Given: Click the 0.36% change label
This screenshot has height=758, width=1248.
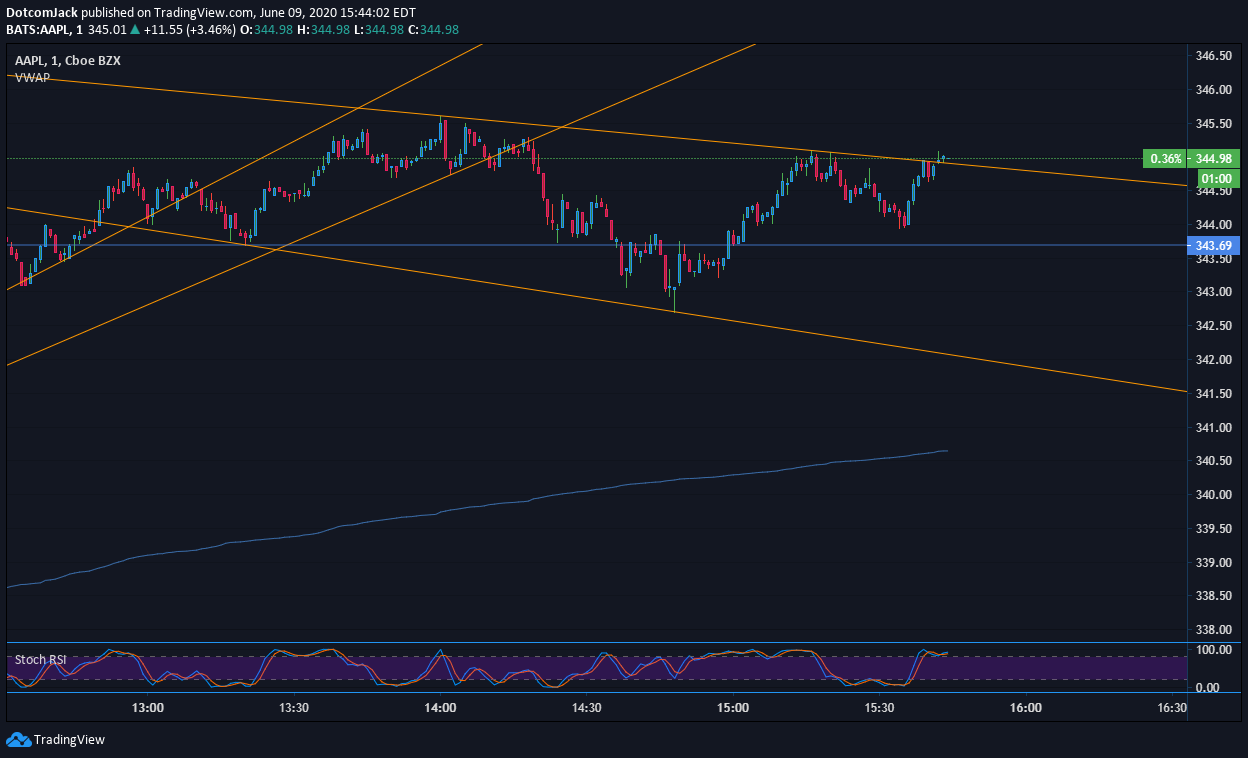Looking at the screenshot, I should [1167, 158].
